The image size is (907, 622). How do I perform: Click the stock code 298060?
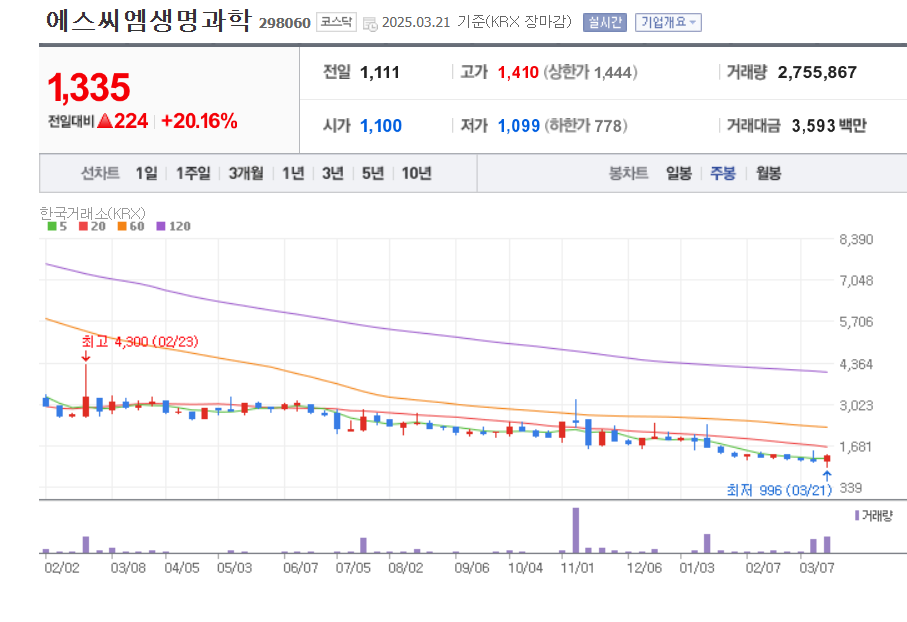(x=285, y=23)
